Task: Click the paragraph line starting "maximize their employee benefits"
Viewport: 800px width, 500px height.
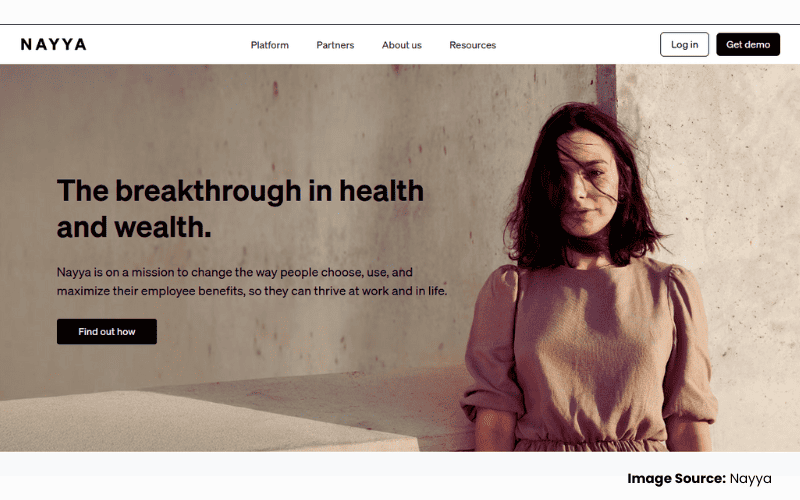Action: [252, 291]
